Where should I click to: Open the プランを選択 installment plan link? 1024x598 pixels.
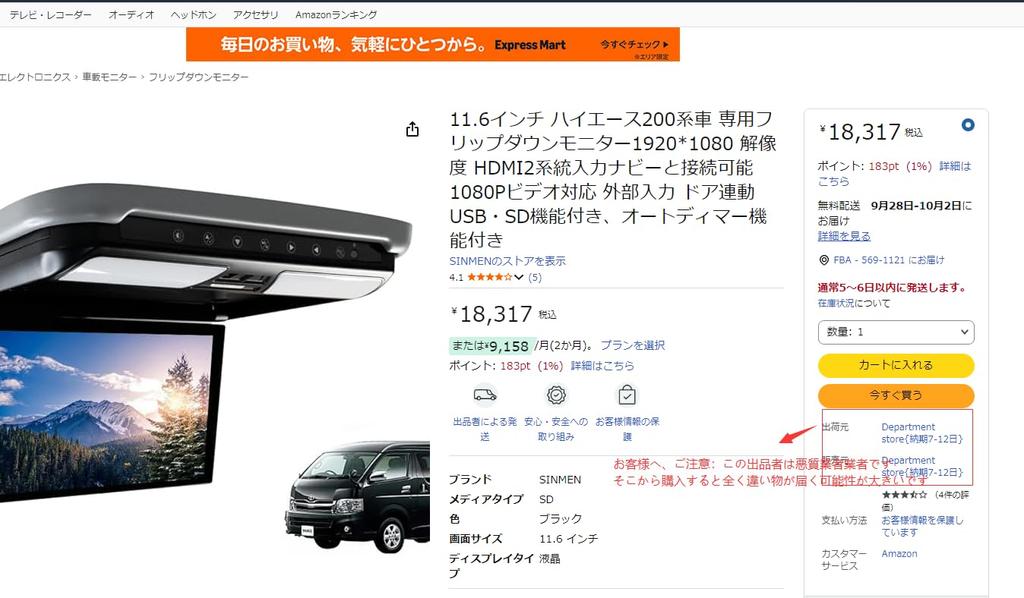[x=632, y=345]
